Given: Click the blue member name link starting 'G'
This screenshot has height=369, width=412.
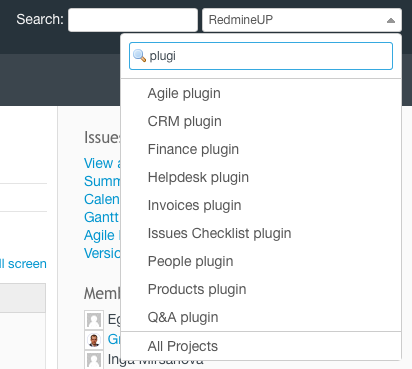Looking at the screenshot, I should (x=114, y=339).
